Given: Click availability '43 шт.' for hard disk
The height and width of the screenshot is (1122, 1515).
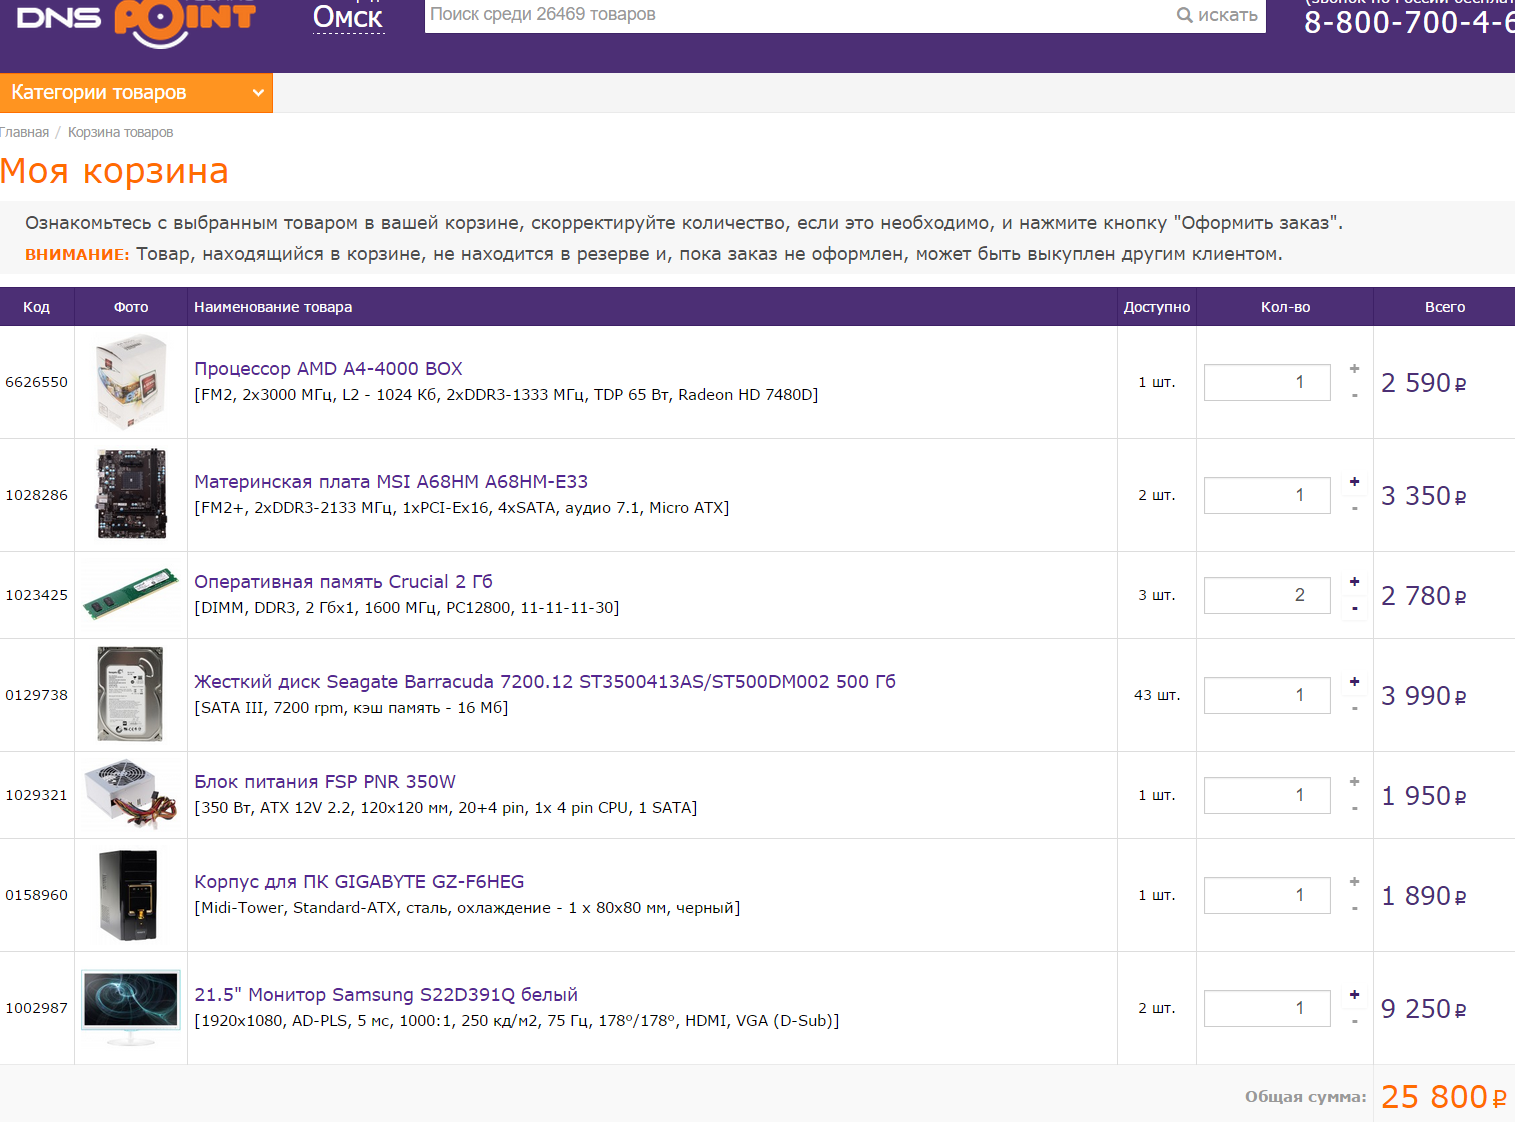Looking at the screenshot, I should tap(1157, 695).
